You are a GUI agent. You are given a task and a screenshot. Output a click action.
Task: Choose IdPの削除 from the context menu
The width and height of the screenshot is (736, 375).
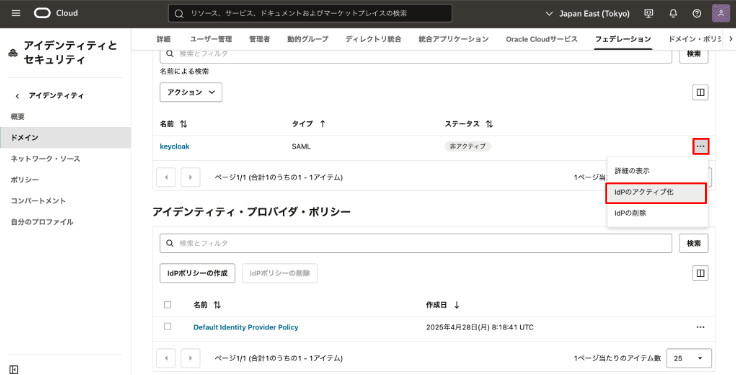(657, 213)
